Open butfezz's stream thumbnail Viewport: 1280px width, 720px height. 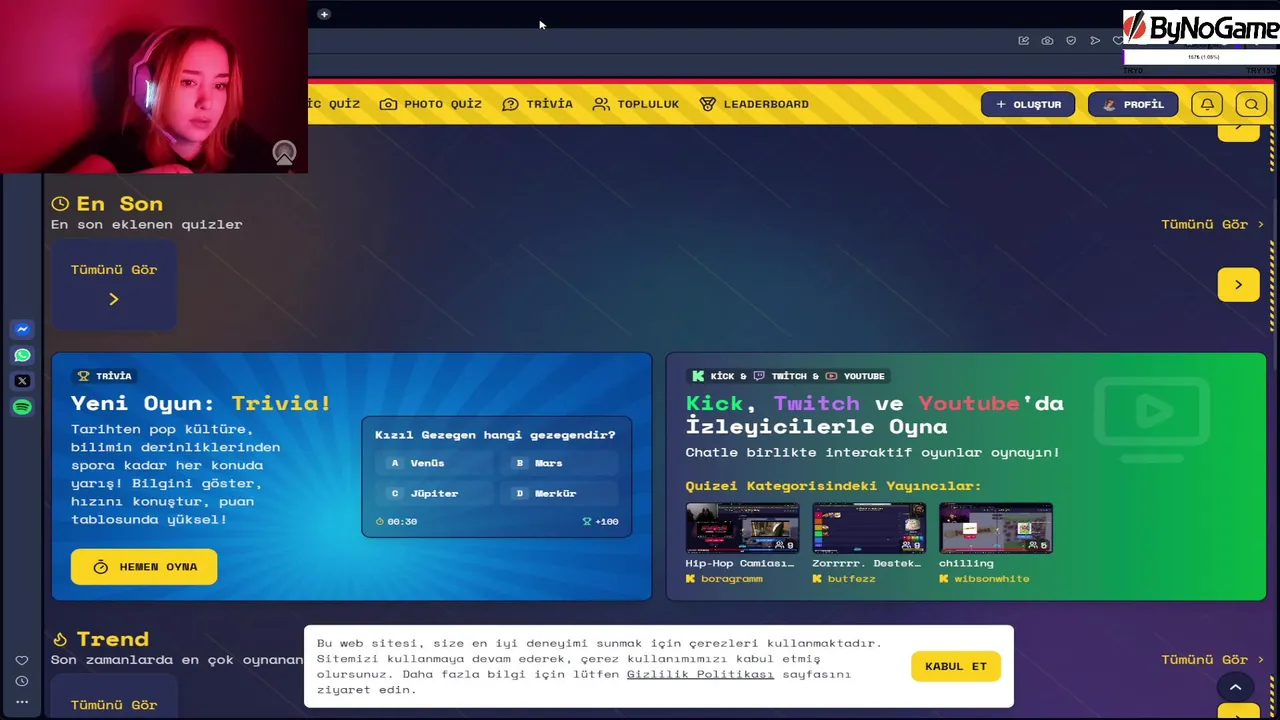869,528
